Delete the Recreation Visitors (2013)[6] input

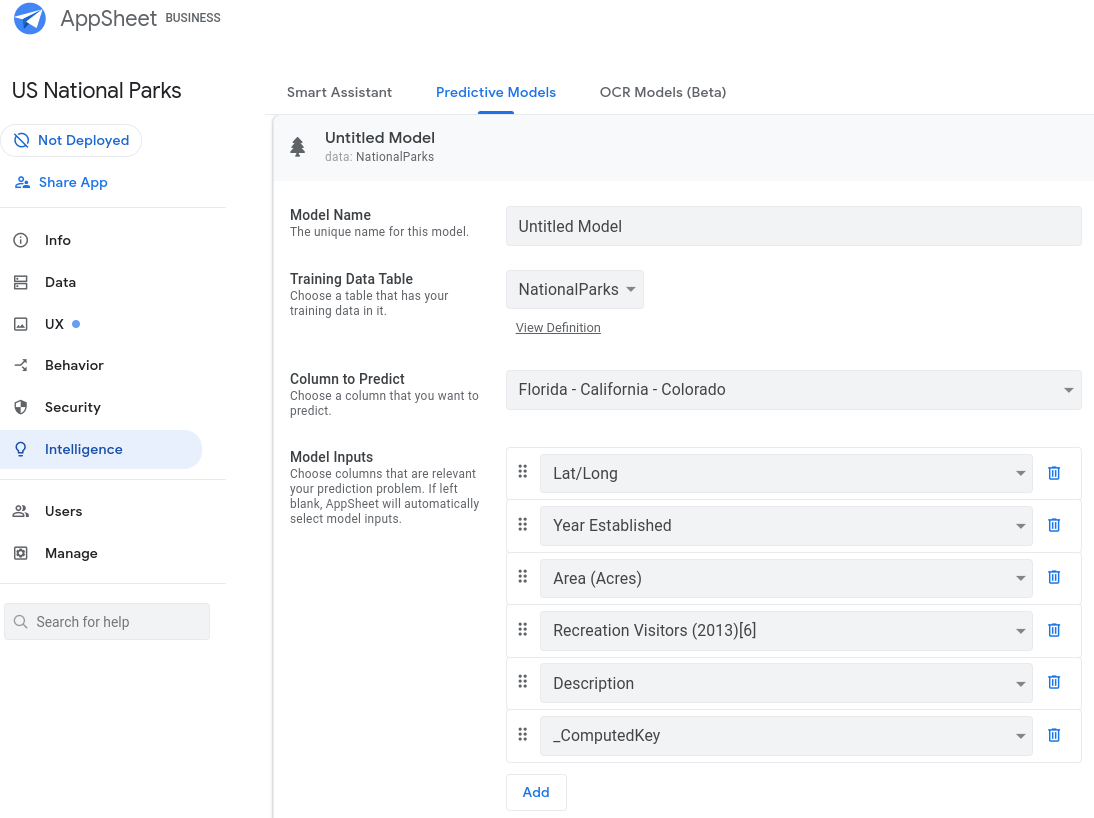1054,630
